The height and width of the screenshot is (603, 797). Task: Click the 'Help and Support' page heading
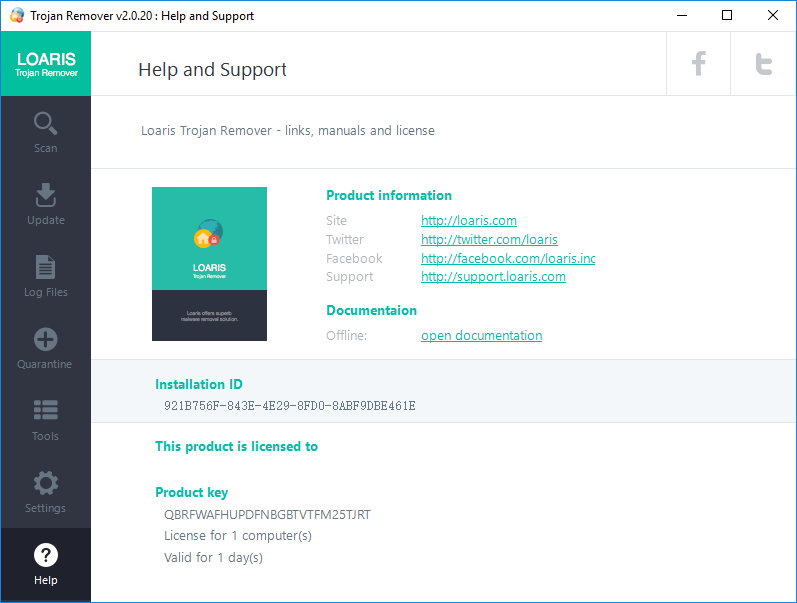(x=212, y=70)
